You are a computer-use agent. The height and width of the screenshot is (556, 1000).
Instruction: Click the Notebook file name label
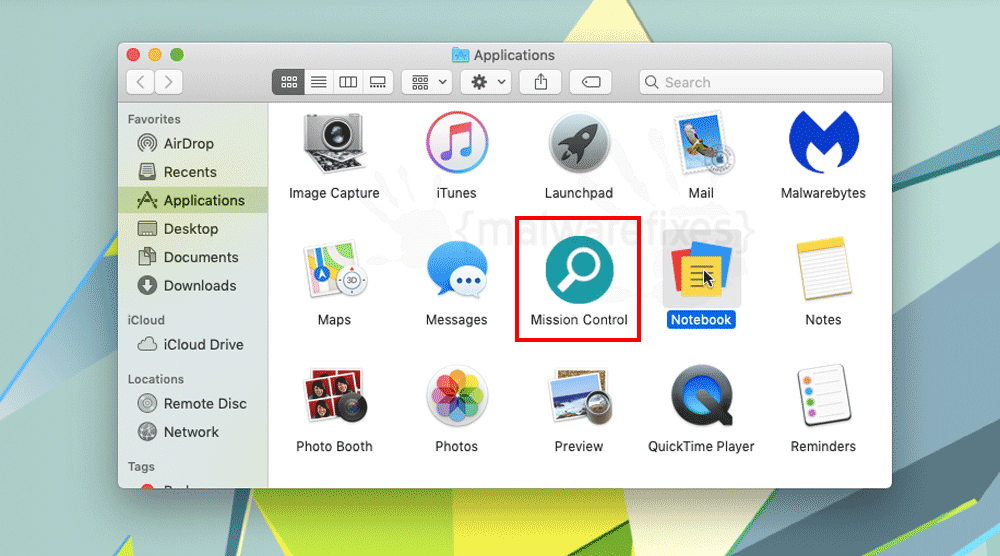click(x=701, y=320)
